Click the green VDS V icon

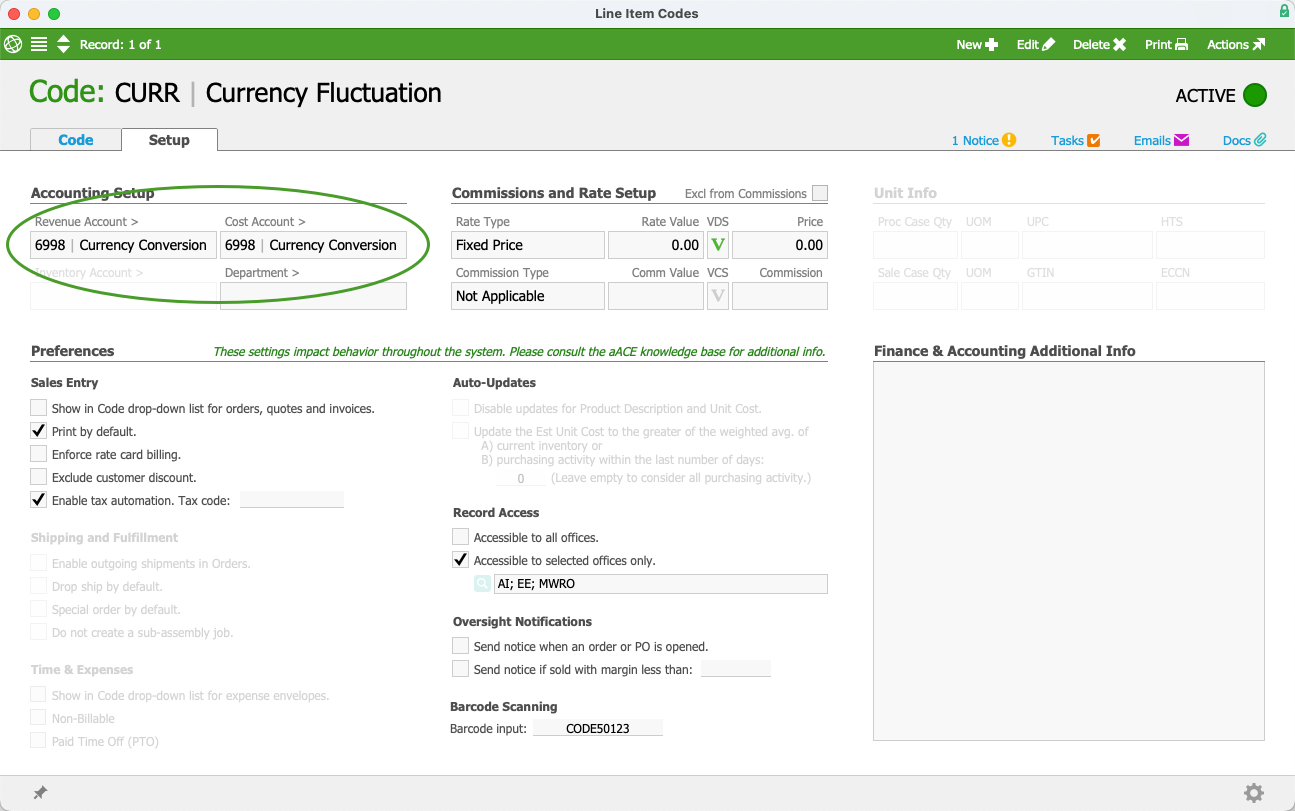point(718,245)
